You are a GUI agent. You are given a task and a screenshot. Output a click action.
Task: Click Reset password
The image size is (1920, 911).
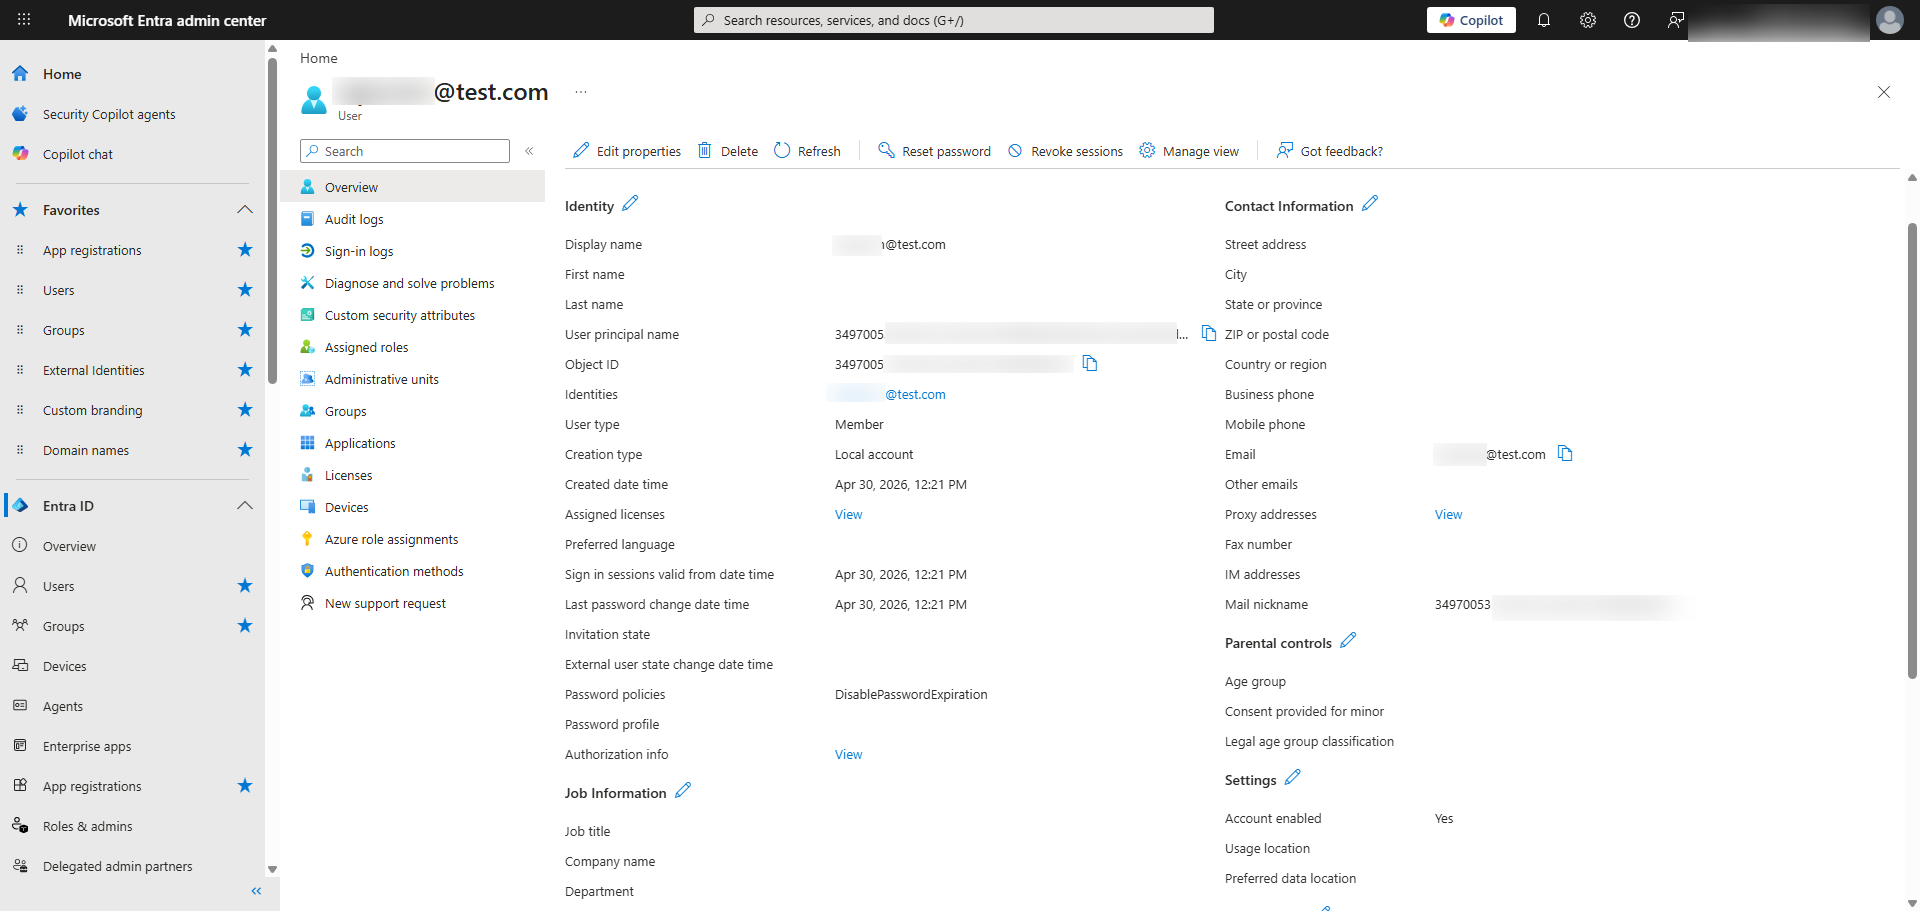pyautogui.click(x=935, y=151)
